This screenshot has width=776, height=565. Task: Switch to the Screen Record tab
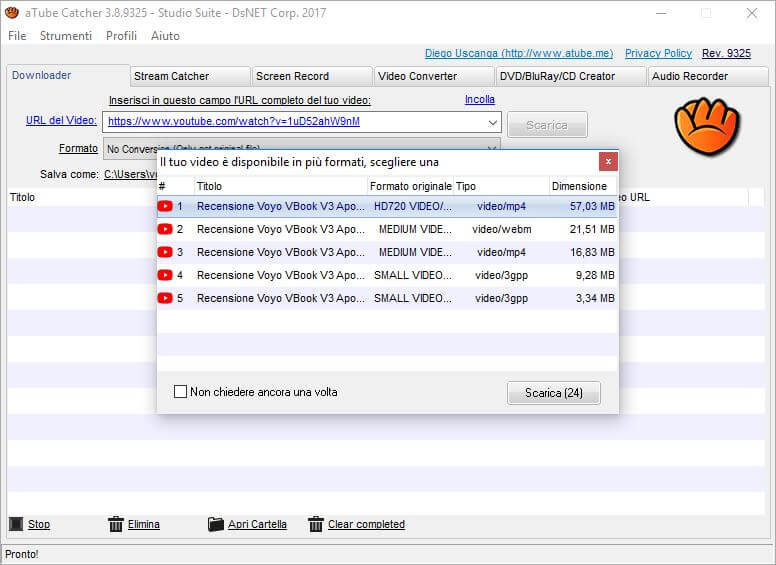coord(312,76)
